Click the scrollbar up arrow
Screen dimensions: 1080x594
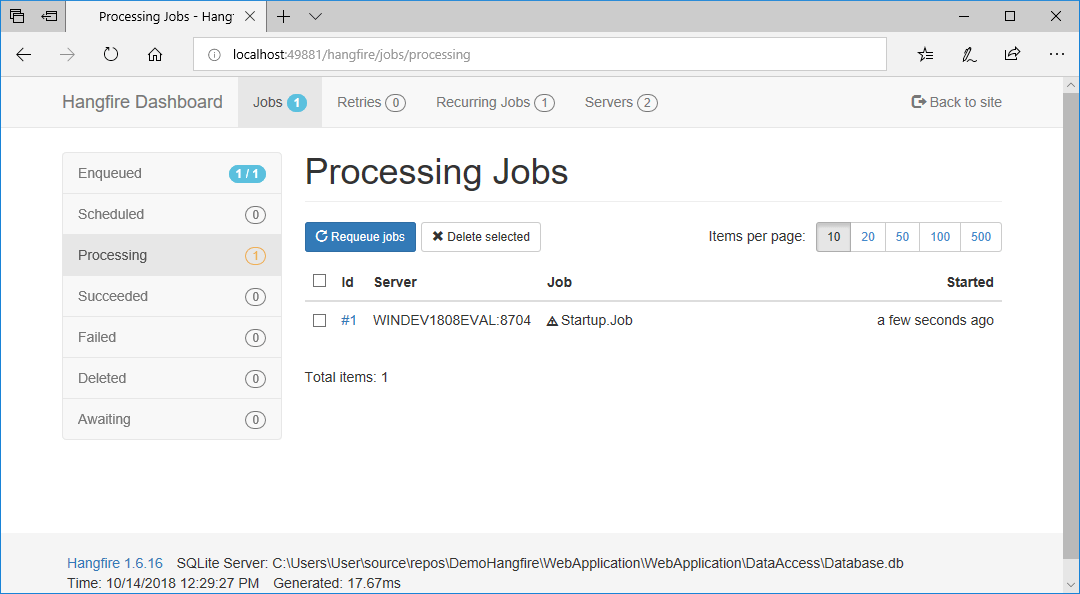1070,85
